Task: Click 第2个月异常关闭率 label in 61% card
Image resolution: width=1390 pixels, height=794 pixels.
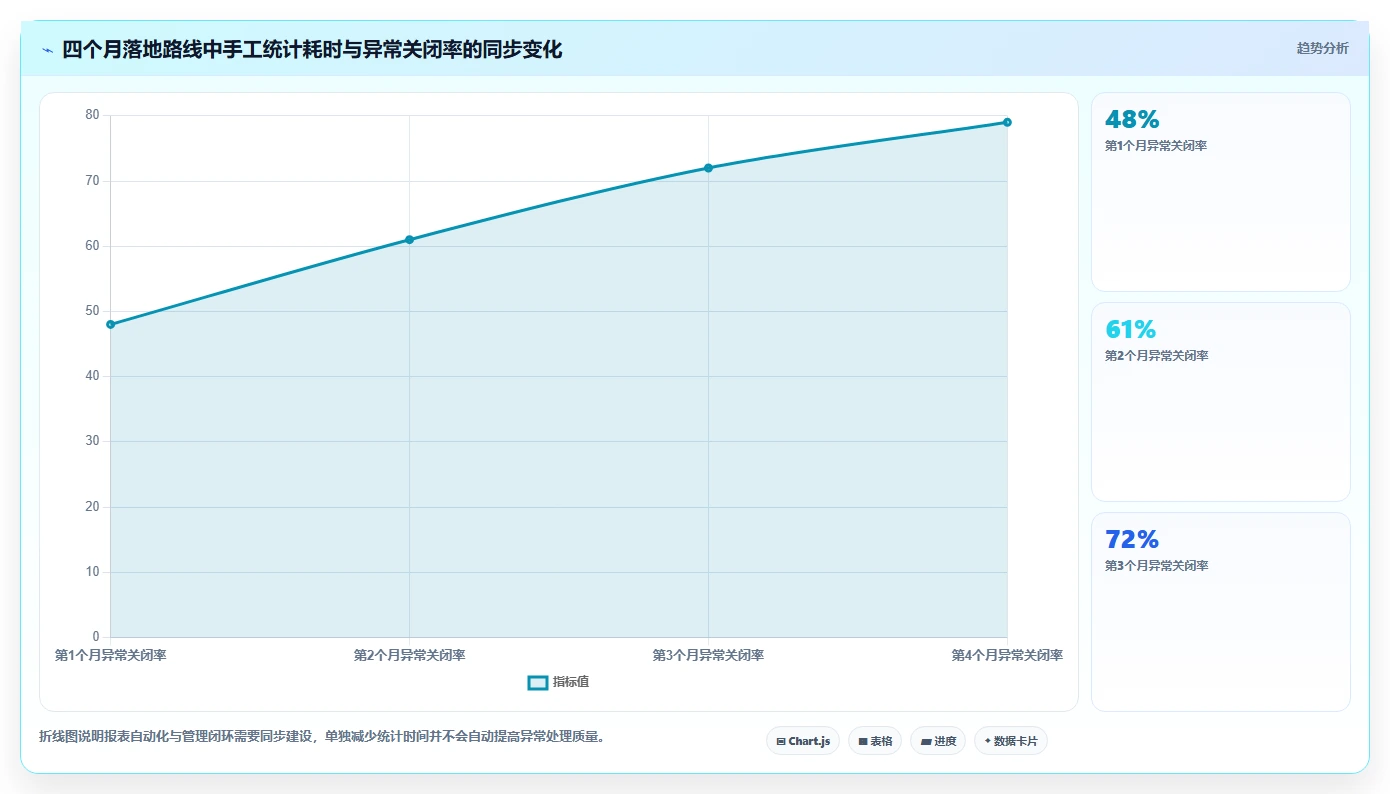Action: coord(1156,356)
